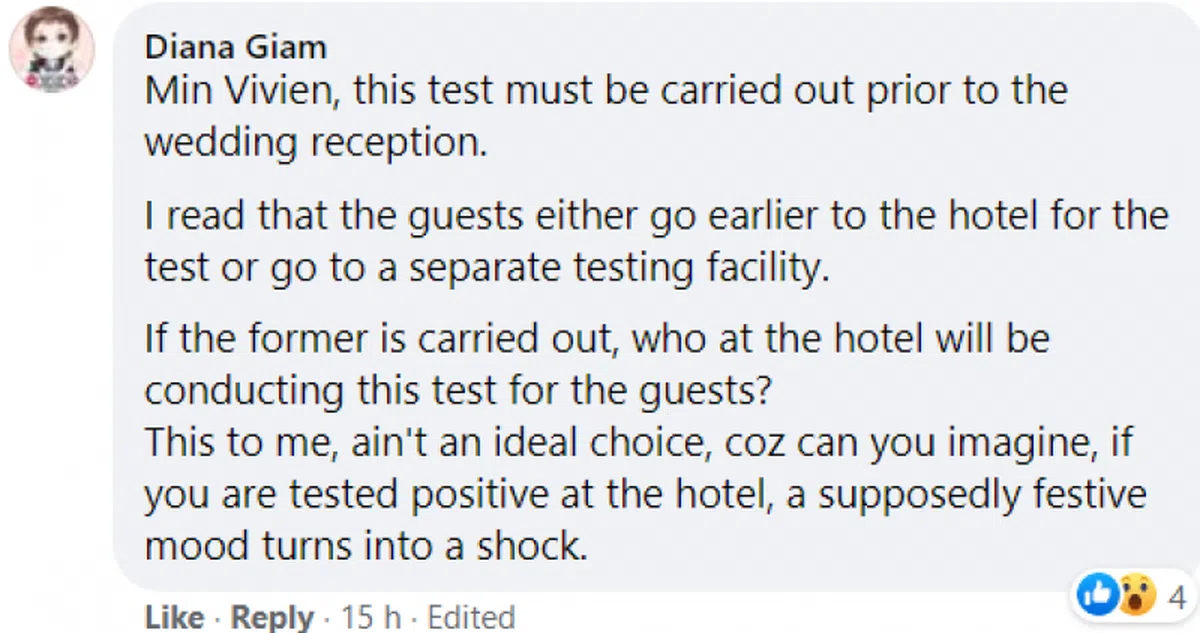Viewport: 1200px width, 633px height.
Task: View edit history via Edited label
Action: click(x=471, y=617)
